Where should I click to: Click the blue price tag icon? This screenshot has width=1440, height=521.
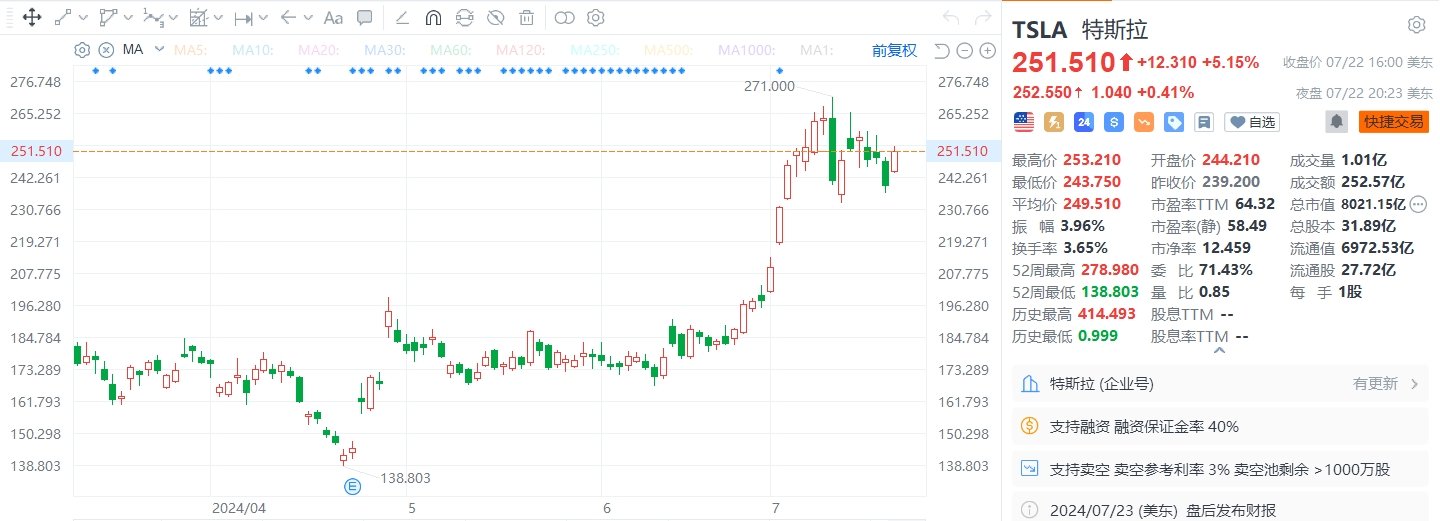pos(1174,122)
